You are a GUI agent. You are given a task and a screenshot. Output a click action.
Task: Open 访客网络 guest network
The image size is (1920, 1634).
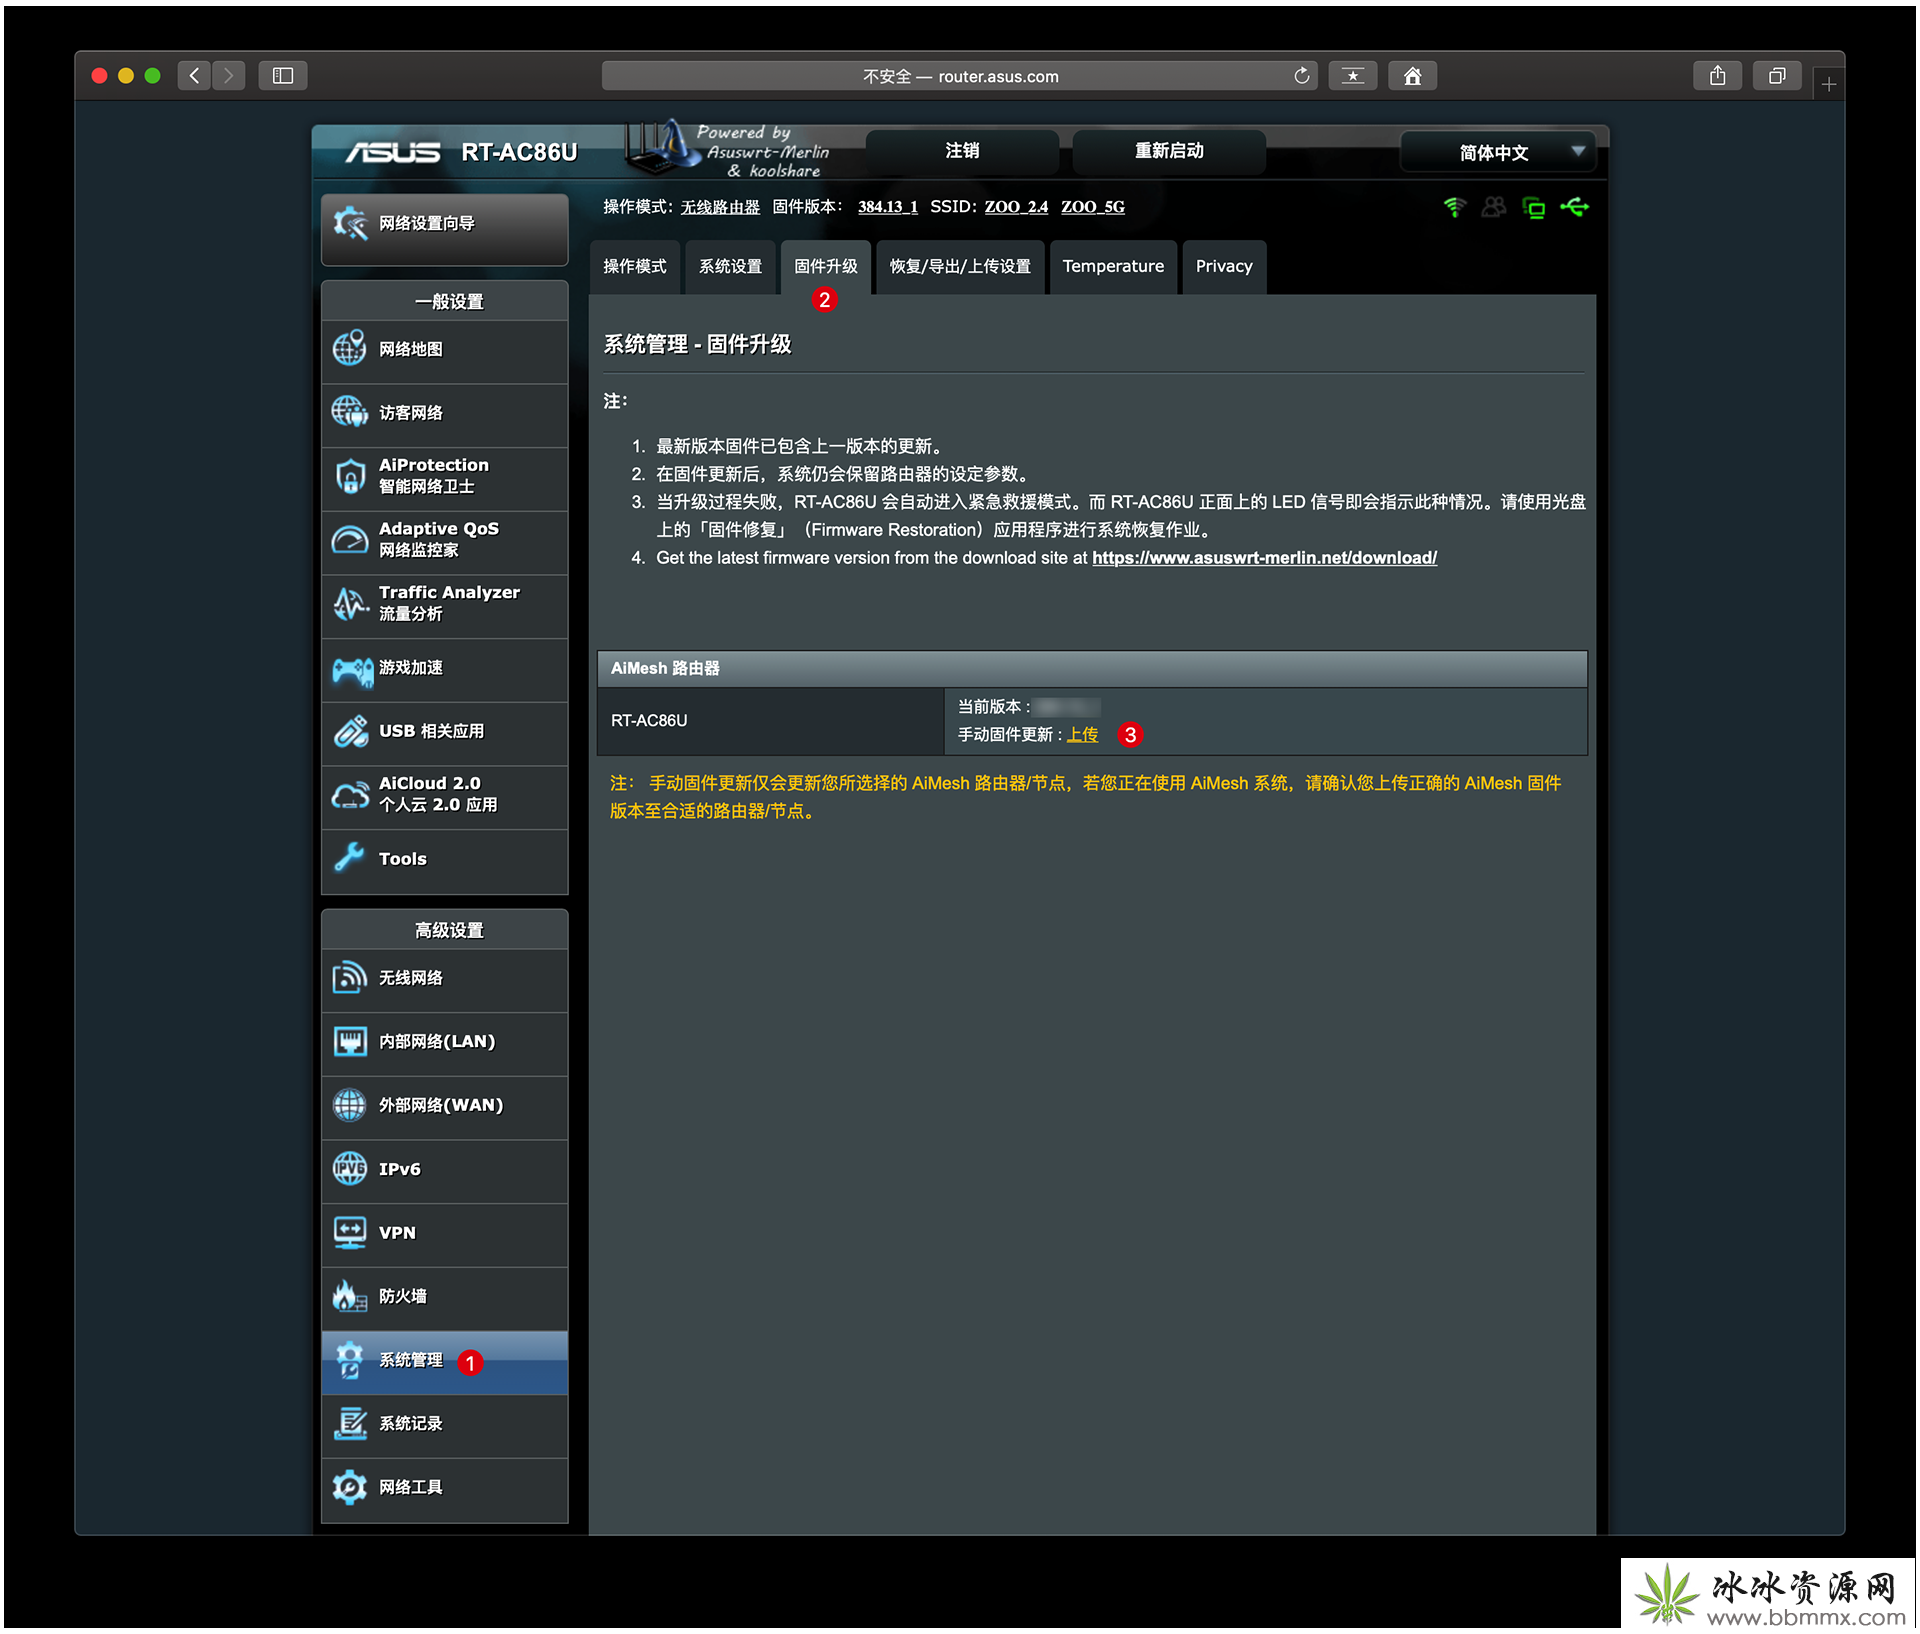[444, 414]
